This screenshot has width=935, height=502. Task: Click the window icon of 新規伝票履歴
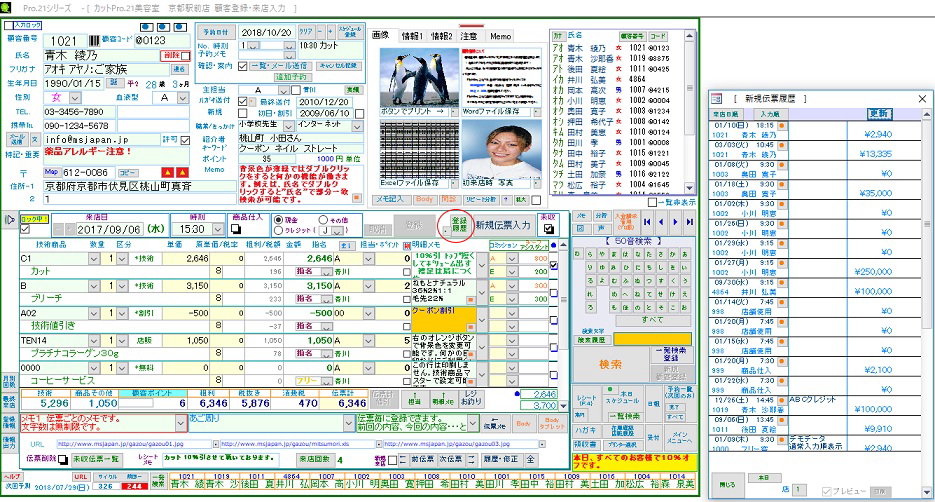pyautogui.click(x=716, y=98)
